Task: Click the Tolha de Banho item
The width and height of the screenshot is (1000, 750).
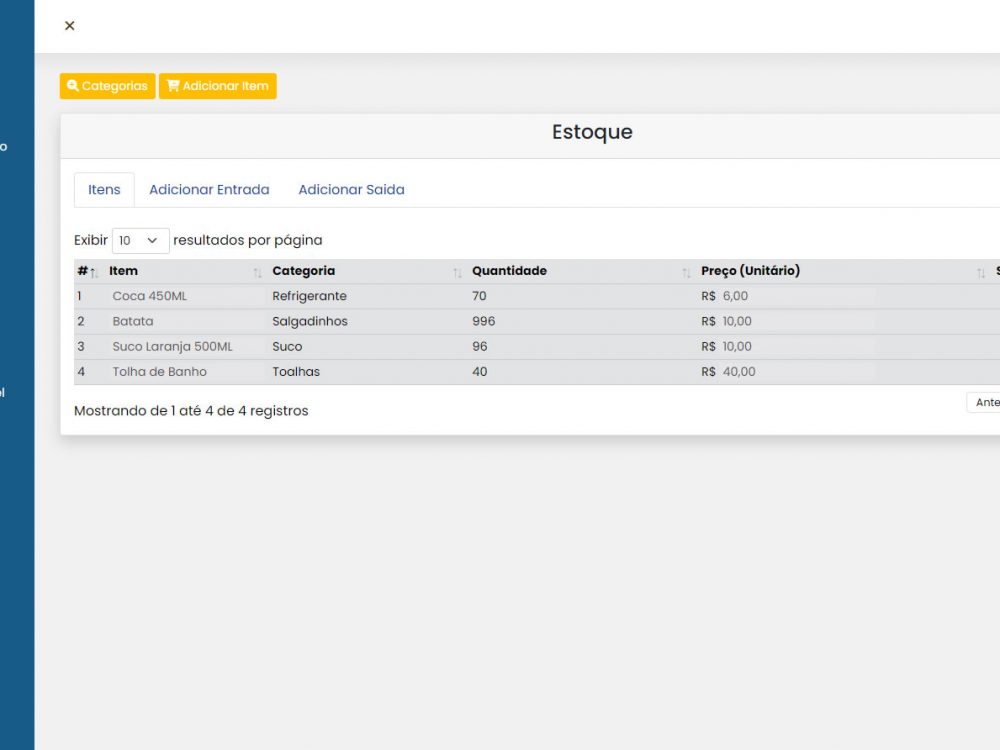Action: (159, 371)
